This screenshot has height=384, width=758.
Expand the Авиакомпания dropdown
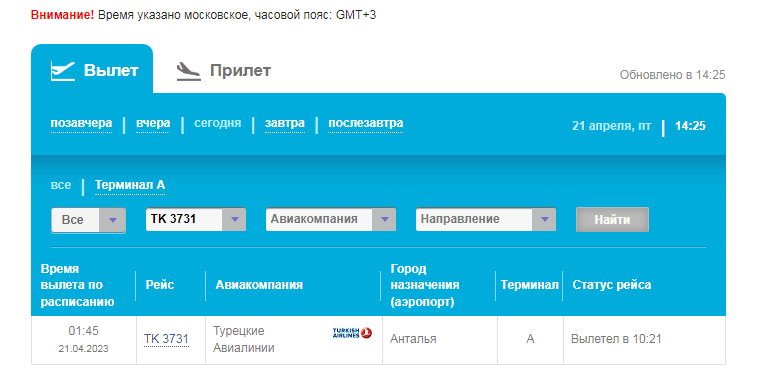point(331,219)
